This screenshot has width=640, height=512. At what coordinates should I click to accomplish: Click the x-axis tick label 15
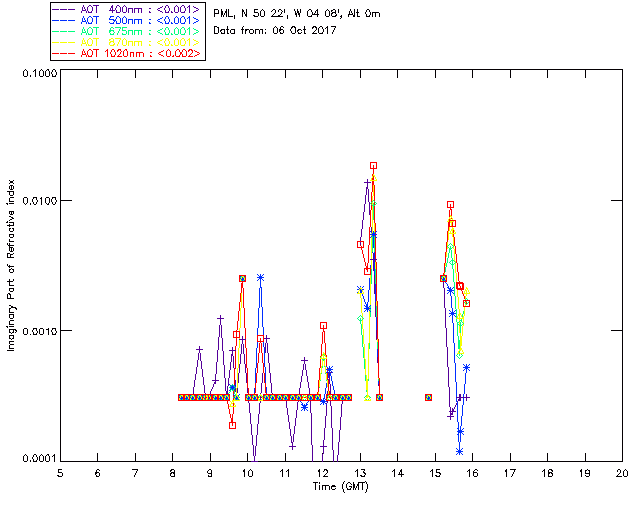(435, 473)
